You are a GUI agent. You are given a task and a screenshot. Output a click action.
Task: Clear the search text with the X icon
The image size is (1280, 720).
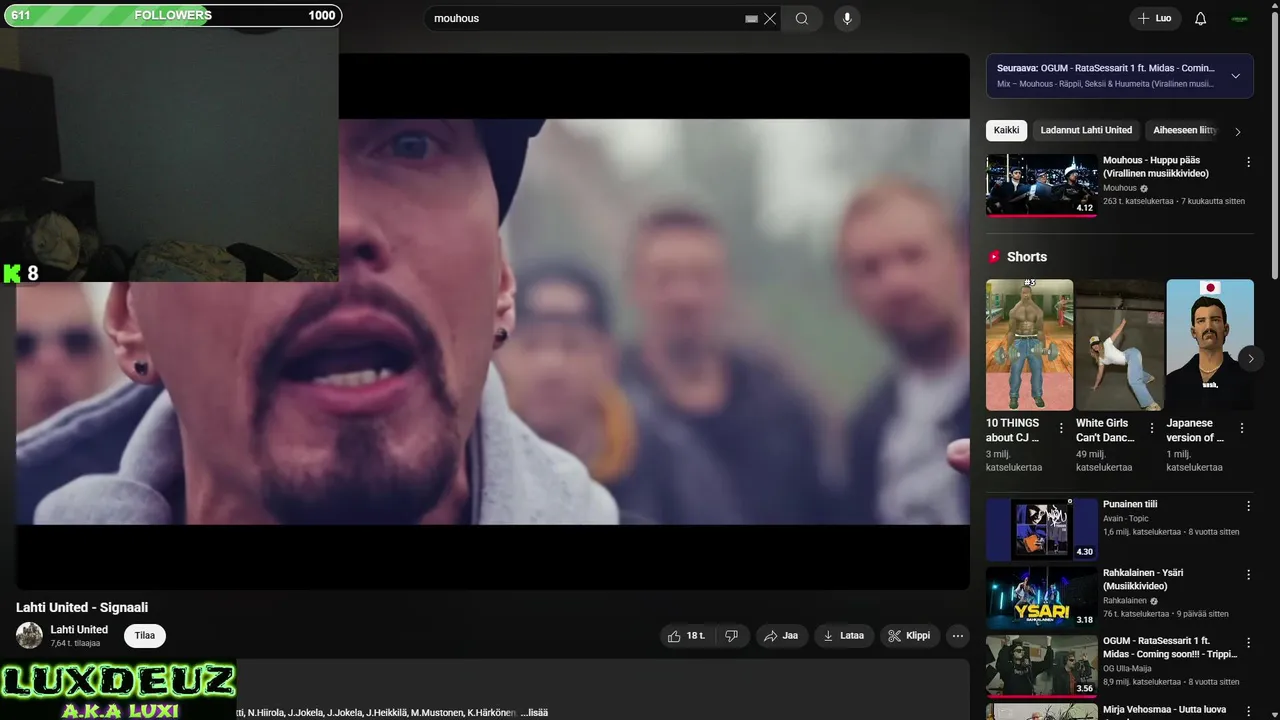click(770, 19)
